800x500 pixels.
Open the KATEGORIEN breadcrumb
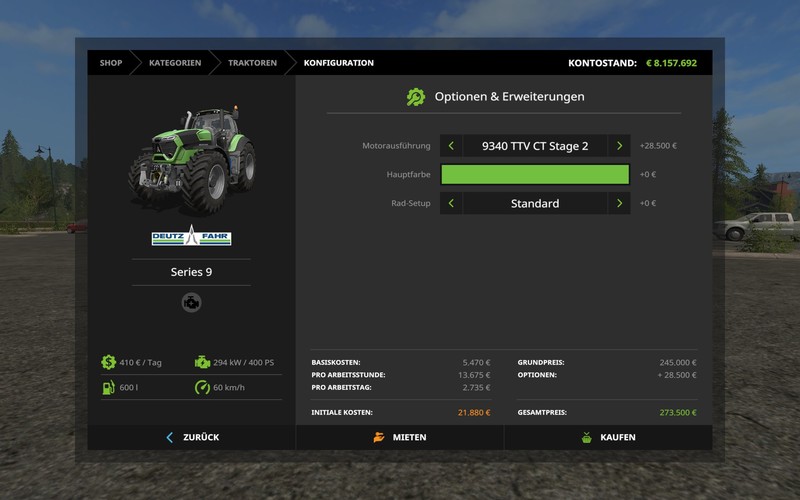[x=175, y=63]
